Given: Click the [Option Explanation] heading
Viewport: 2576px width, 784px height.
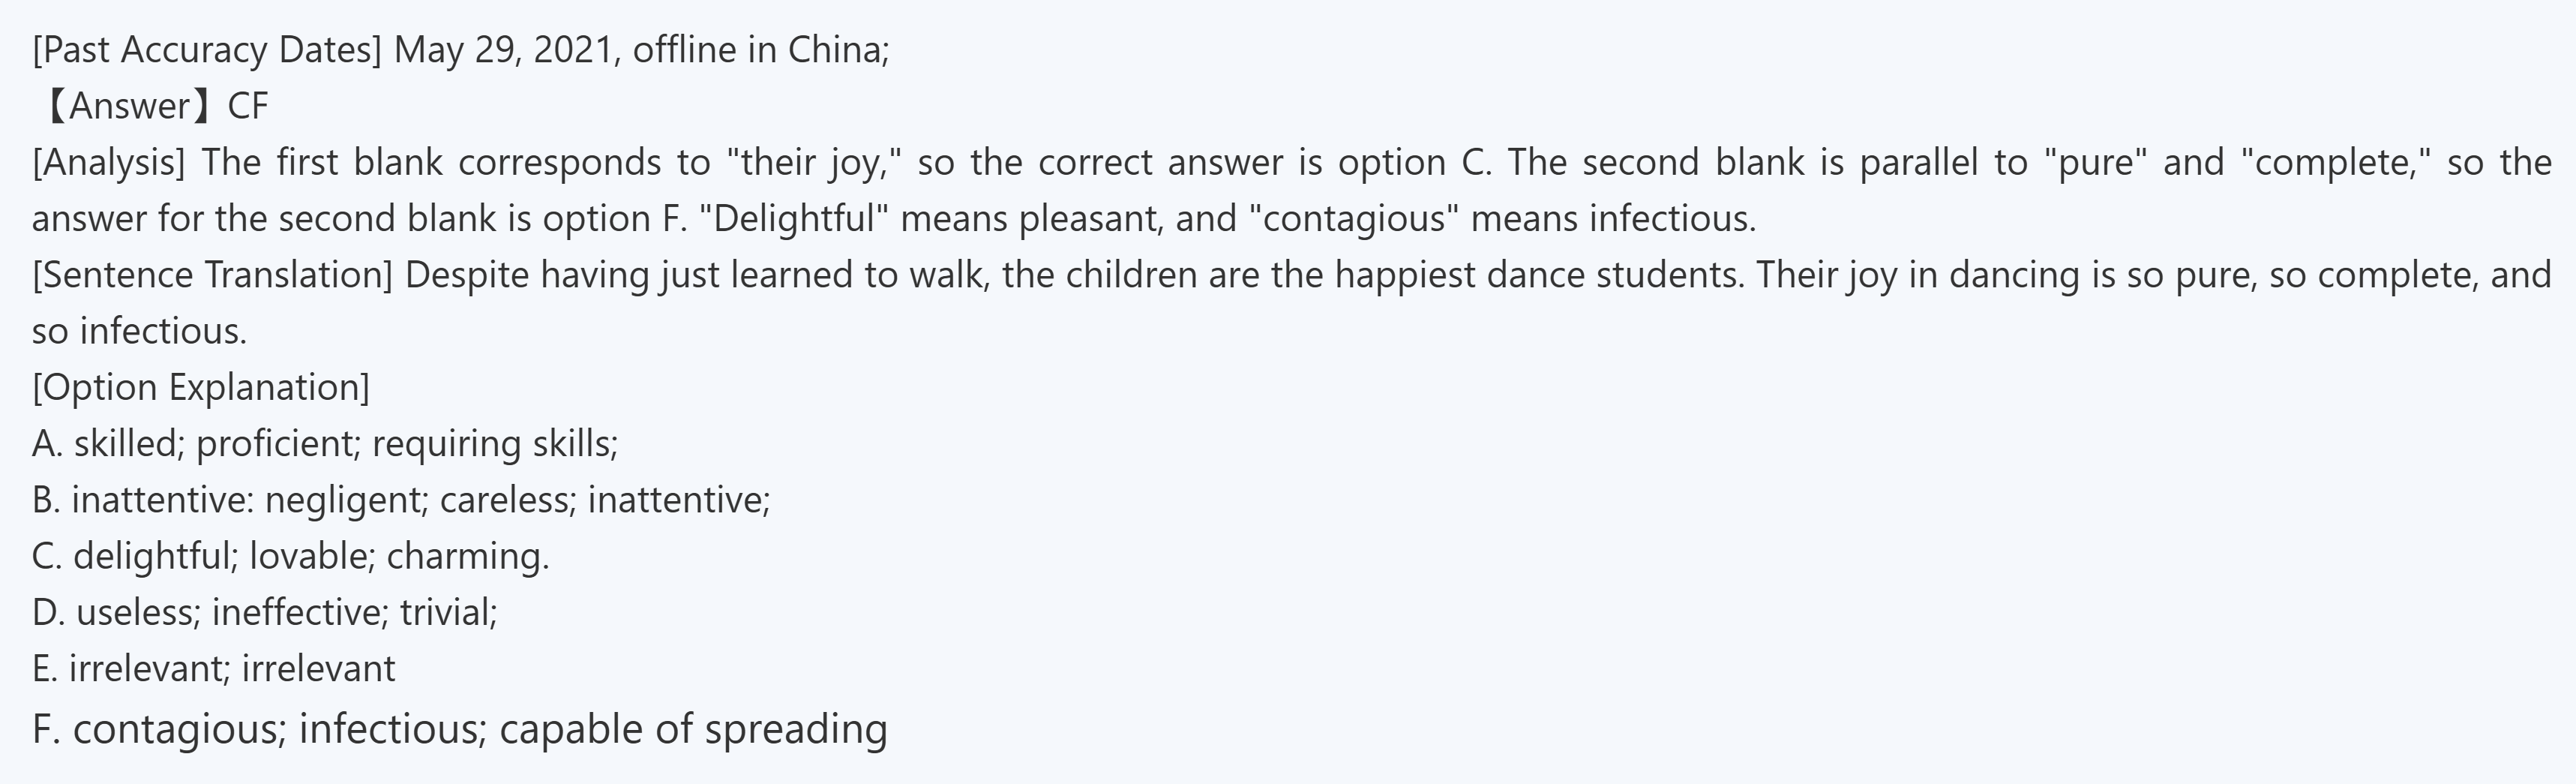Looking at the screenshot, I should (x=201, y=387).
